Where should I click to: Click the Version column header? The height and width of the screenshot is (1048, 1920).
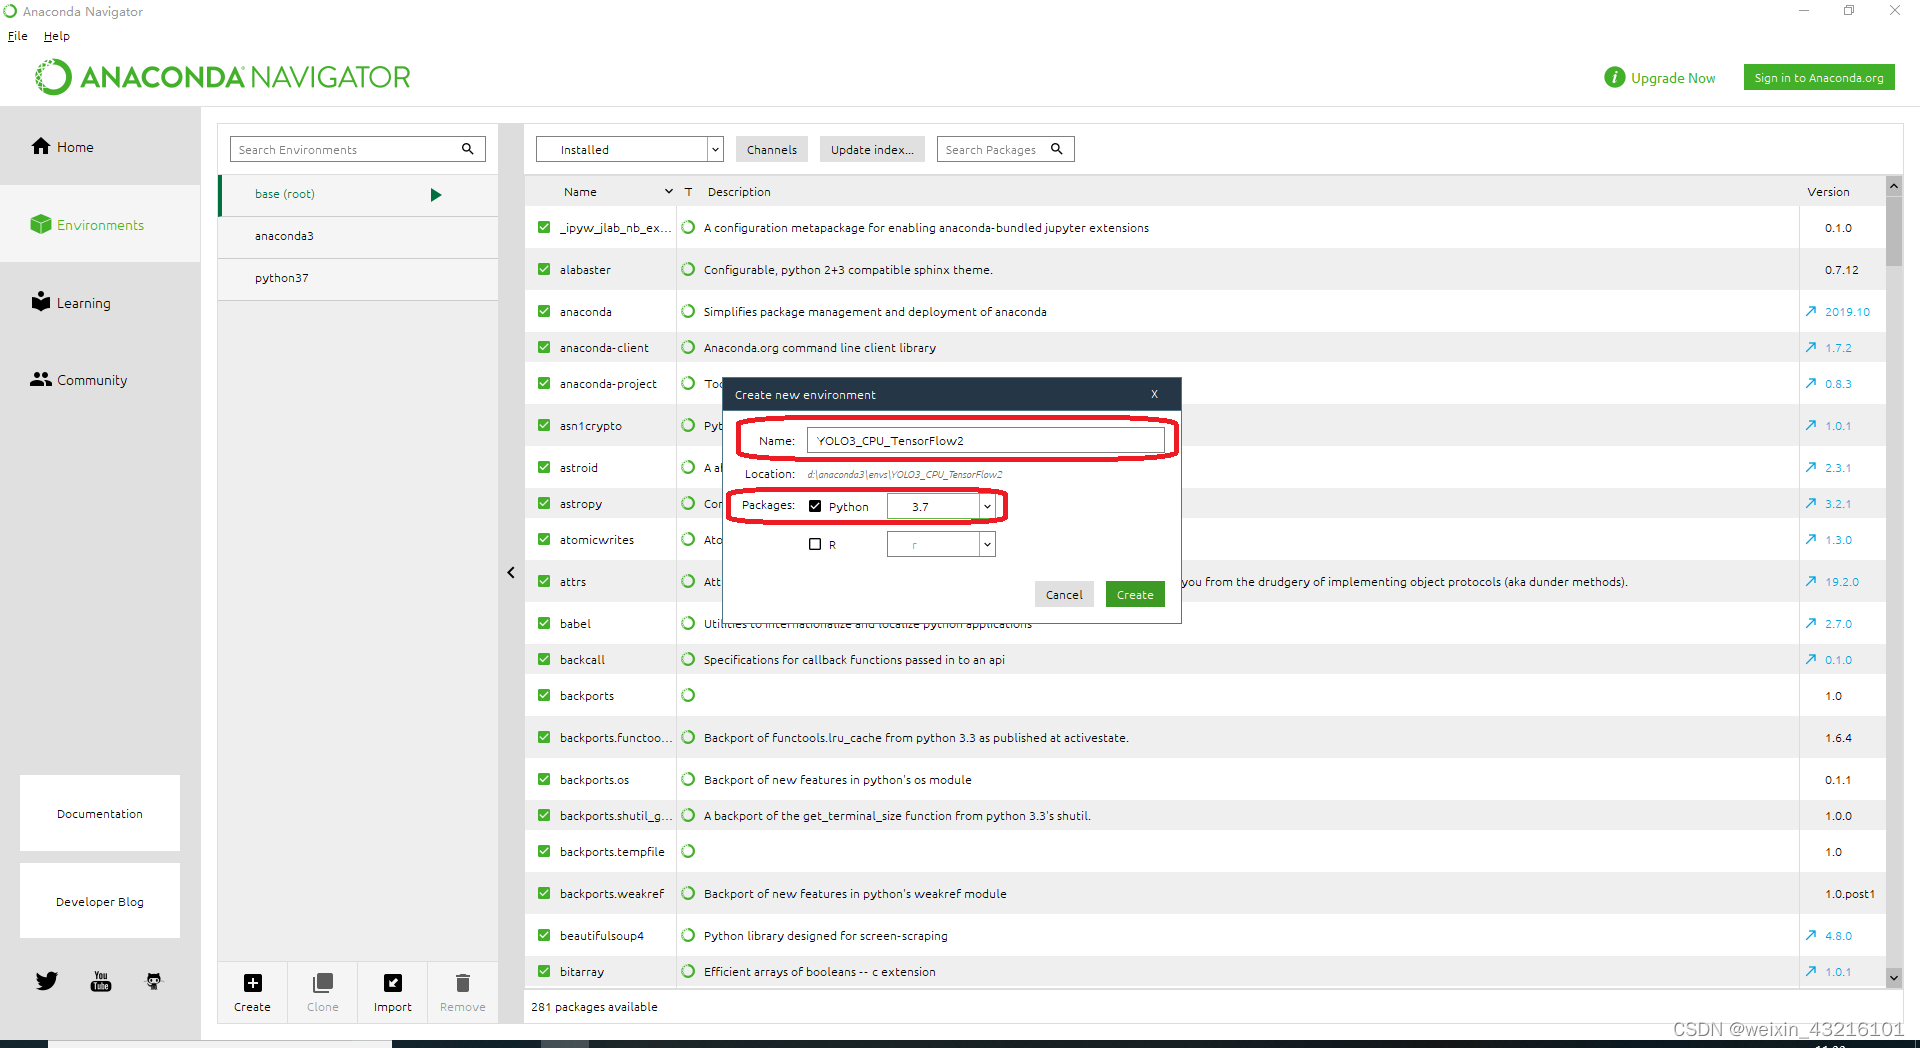pos(1828,192)
